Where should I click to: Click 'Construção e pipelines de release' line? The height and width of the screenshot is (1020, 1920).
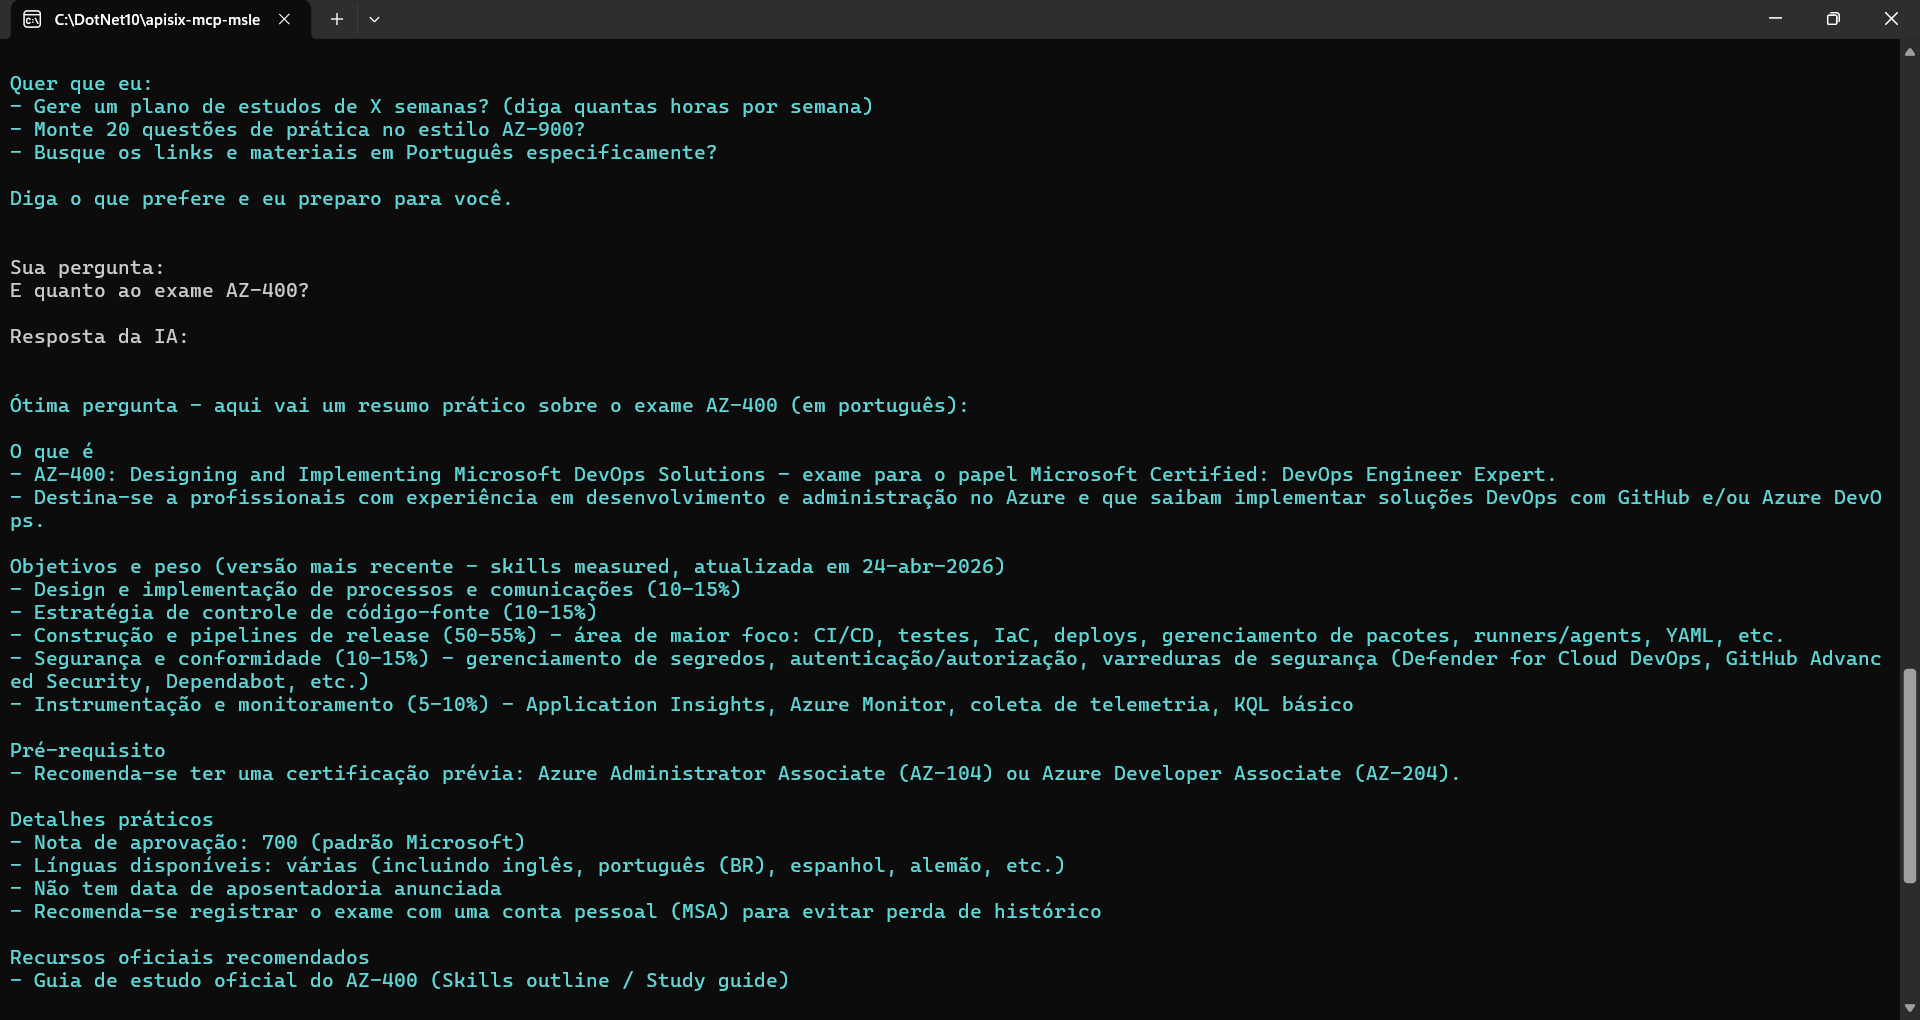[897, 636]
